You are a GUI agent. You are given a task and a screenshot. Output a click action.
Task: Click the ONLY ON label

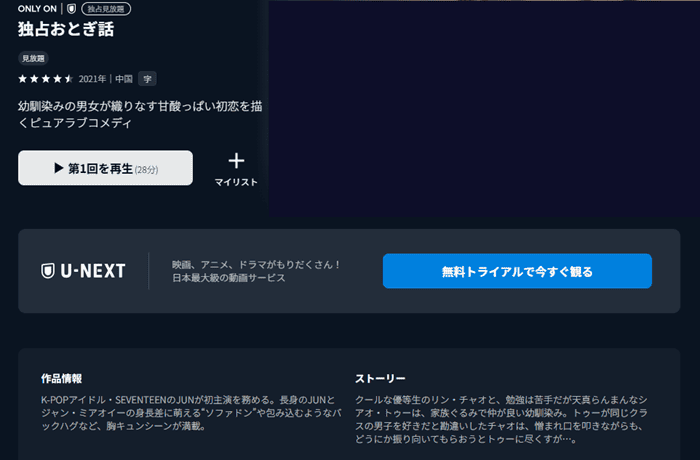pos(38,8)
